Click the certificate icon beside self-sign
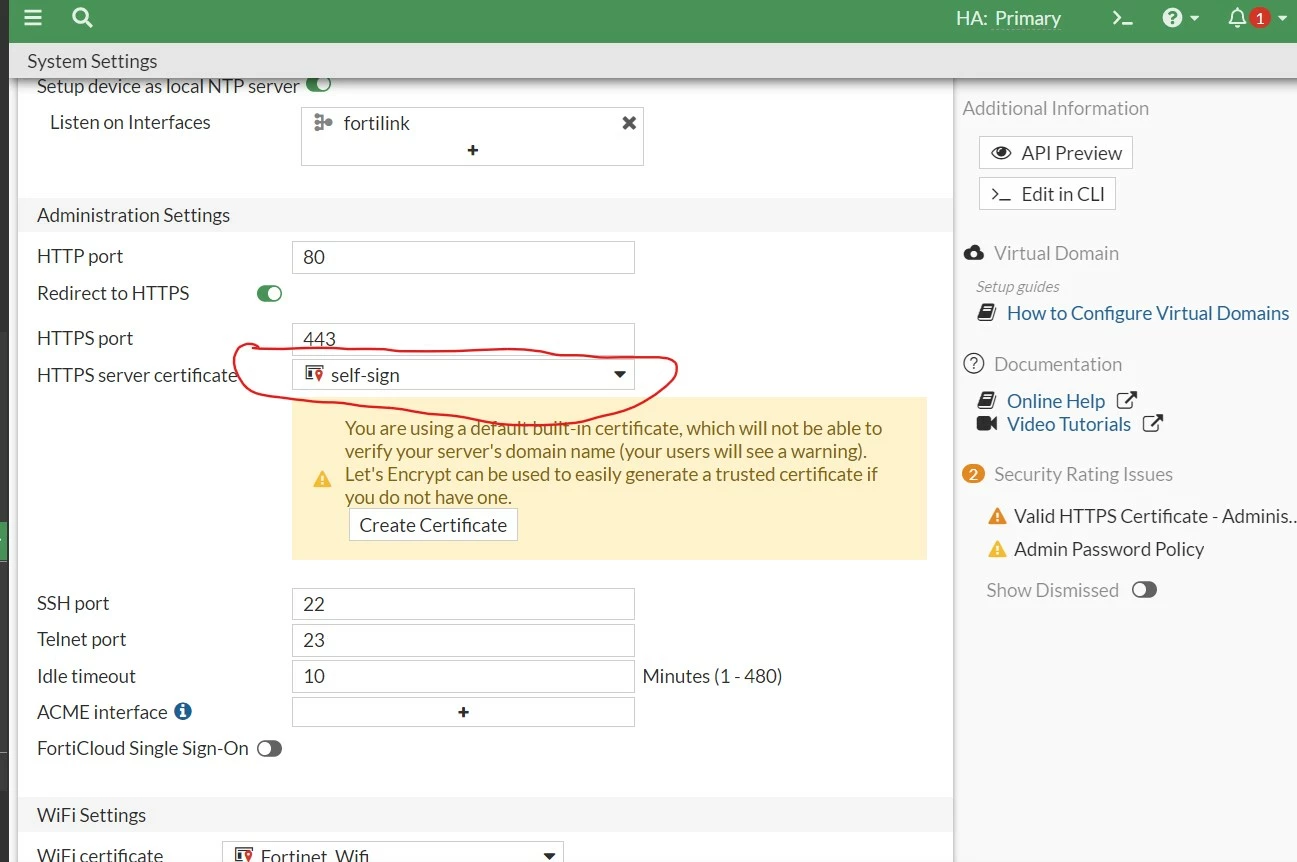The image size is (1297, 862). click(x=314, y=374)
